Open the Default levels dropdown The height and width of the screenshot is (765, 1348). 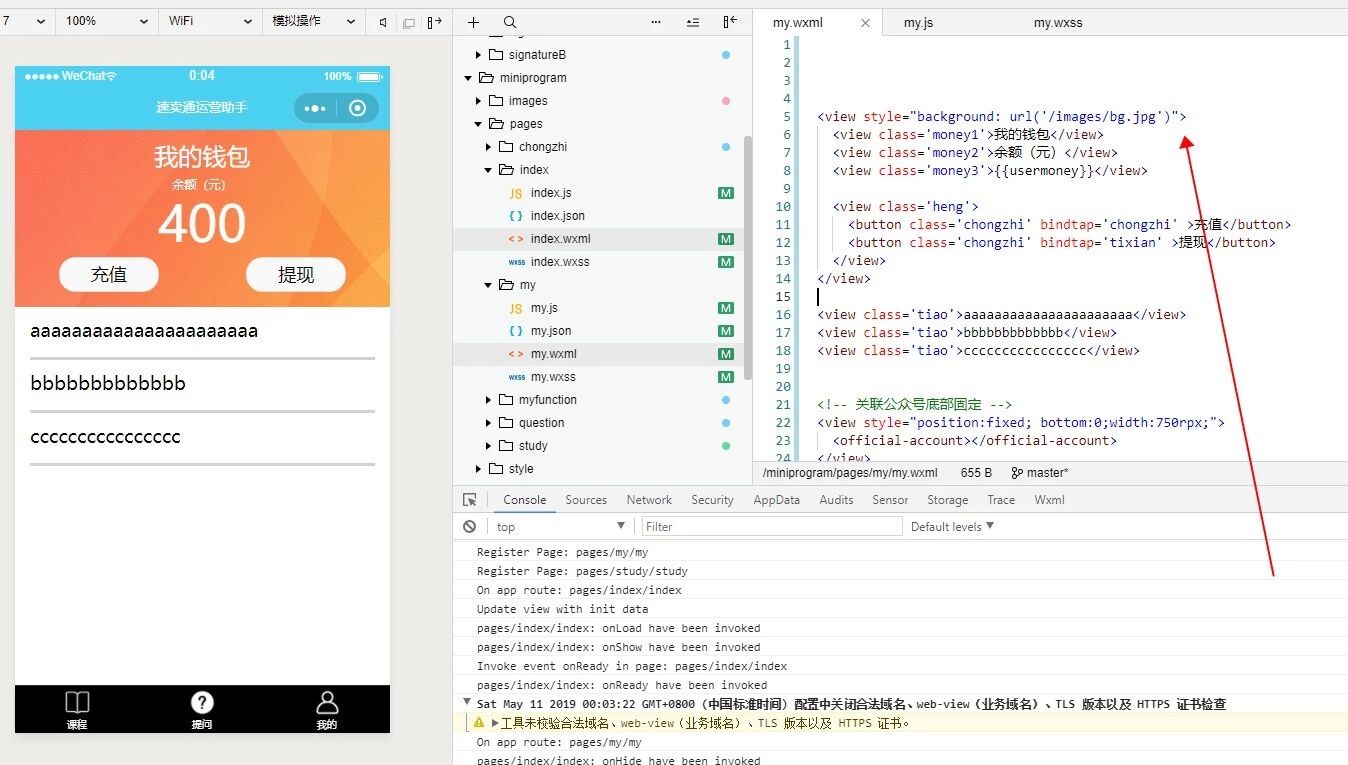[x=952, y=527]
